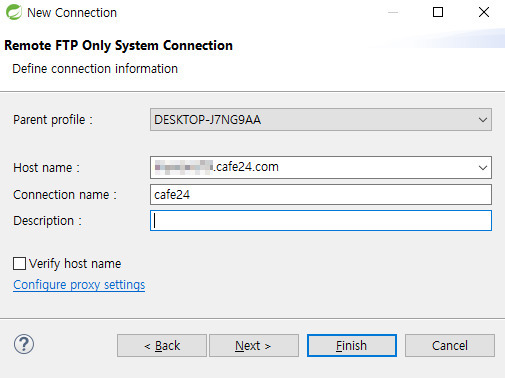This screenshot has height=378, width=505.
Task: Proceed with the Next button
Action: pos(254,346)
